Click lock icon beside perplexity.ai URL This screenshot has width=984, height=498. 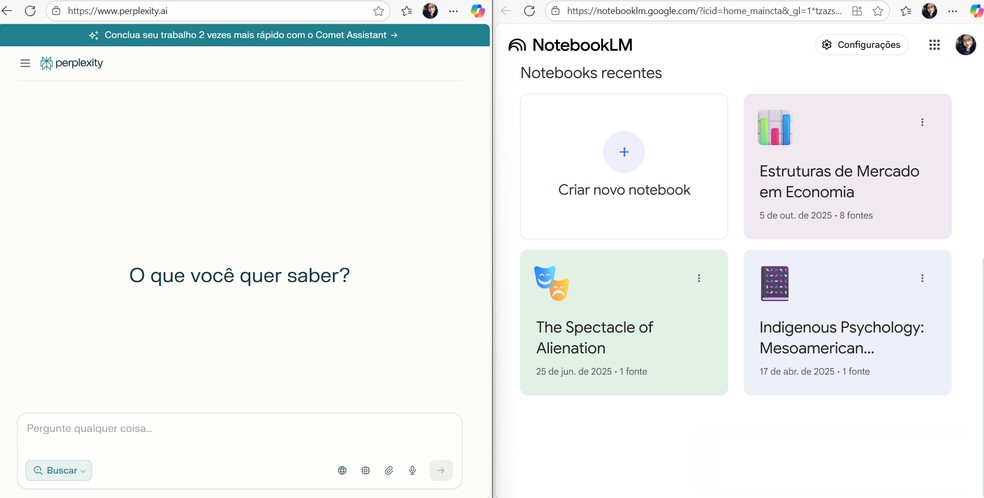click(56, 11)
